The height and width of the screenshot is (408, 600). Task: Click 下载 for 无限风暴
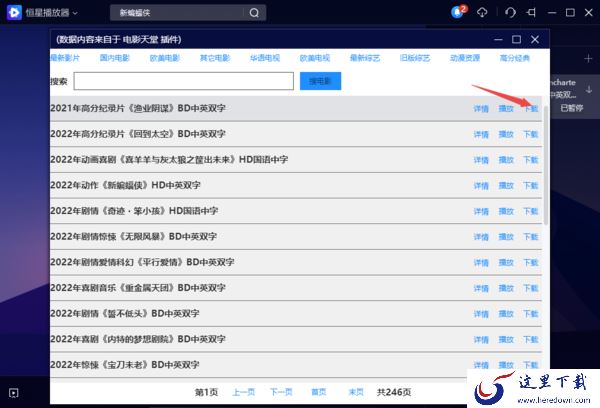click(x=531, y=237)
